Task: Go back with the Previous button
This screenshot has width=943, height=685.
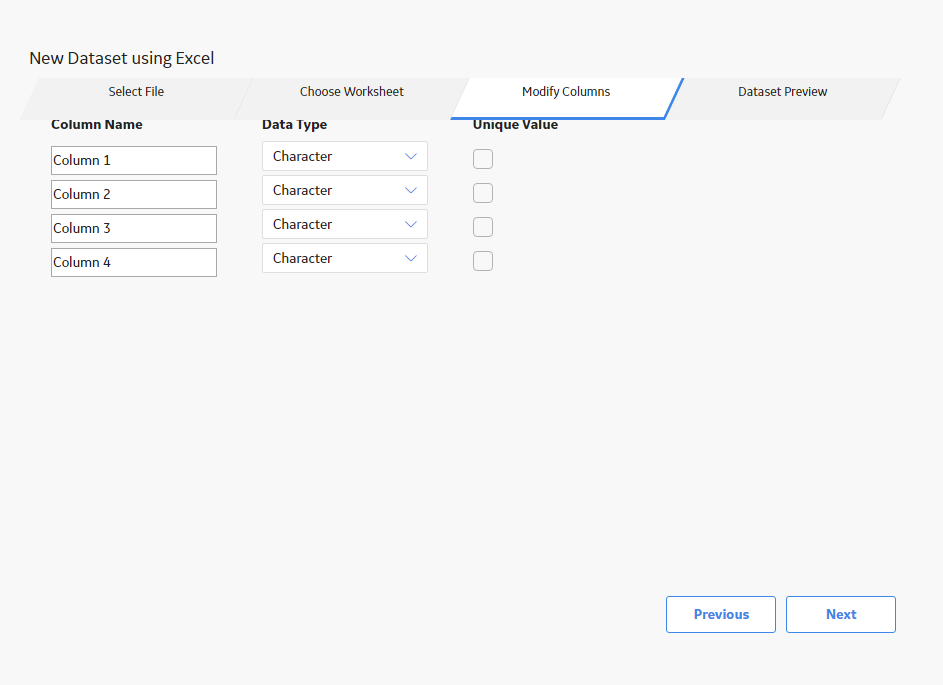Action: 721,615
